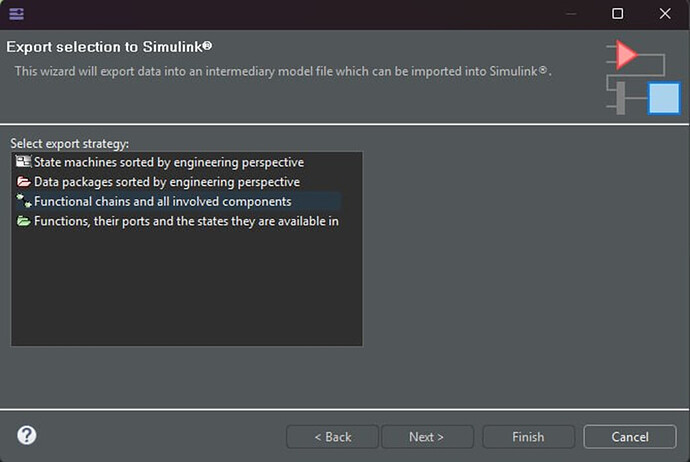Return to the previous page with Back

click(x=332, y=437)
